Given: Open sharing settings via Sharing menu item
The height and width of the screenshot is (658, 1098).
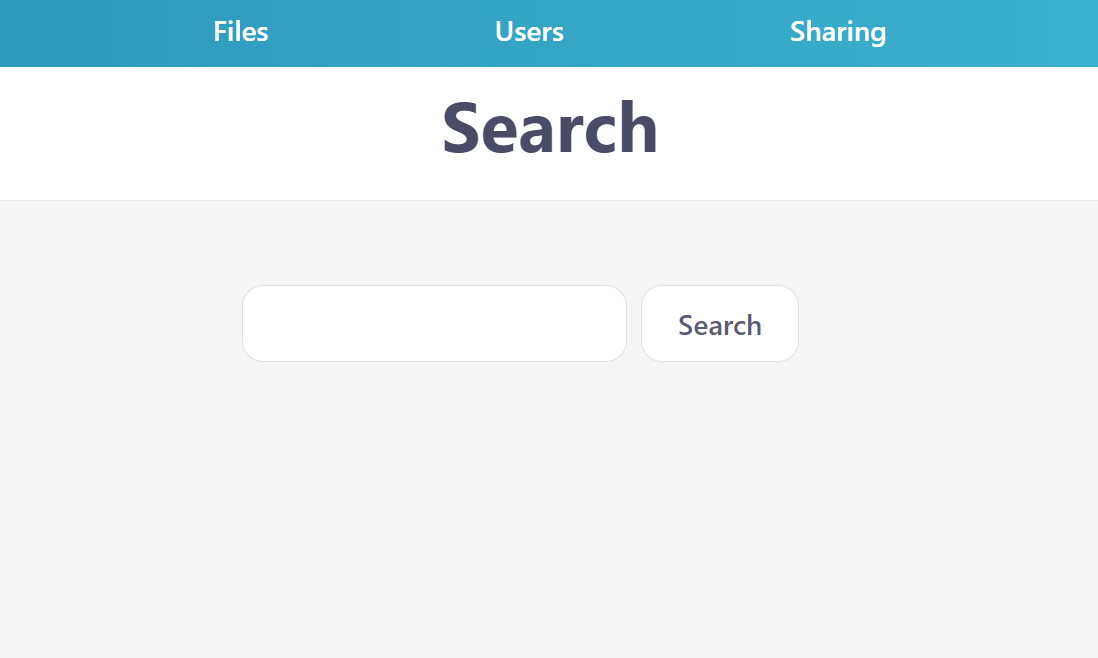Looking at the screenshot, I should click(838, 32).
